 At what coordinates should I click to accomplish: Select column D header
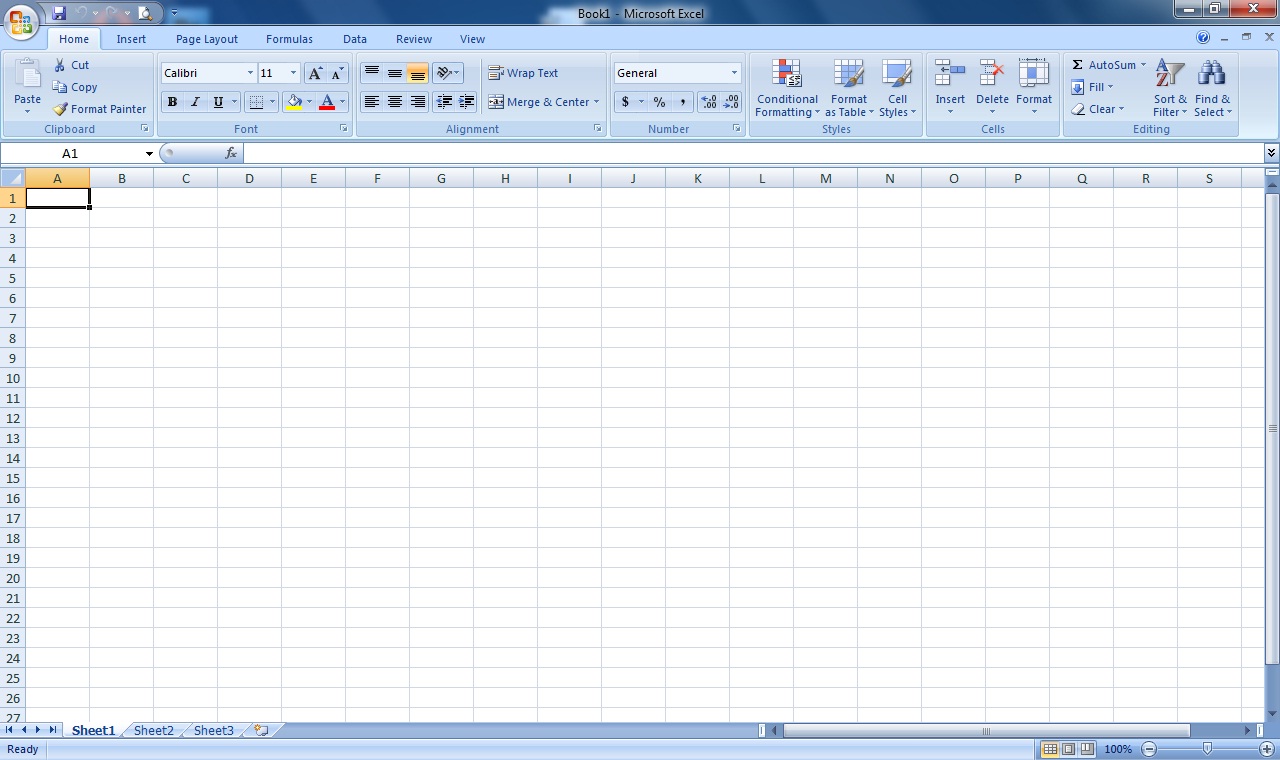(249, 178)
